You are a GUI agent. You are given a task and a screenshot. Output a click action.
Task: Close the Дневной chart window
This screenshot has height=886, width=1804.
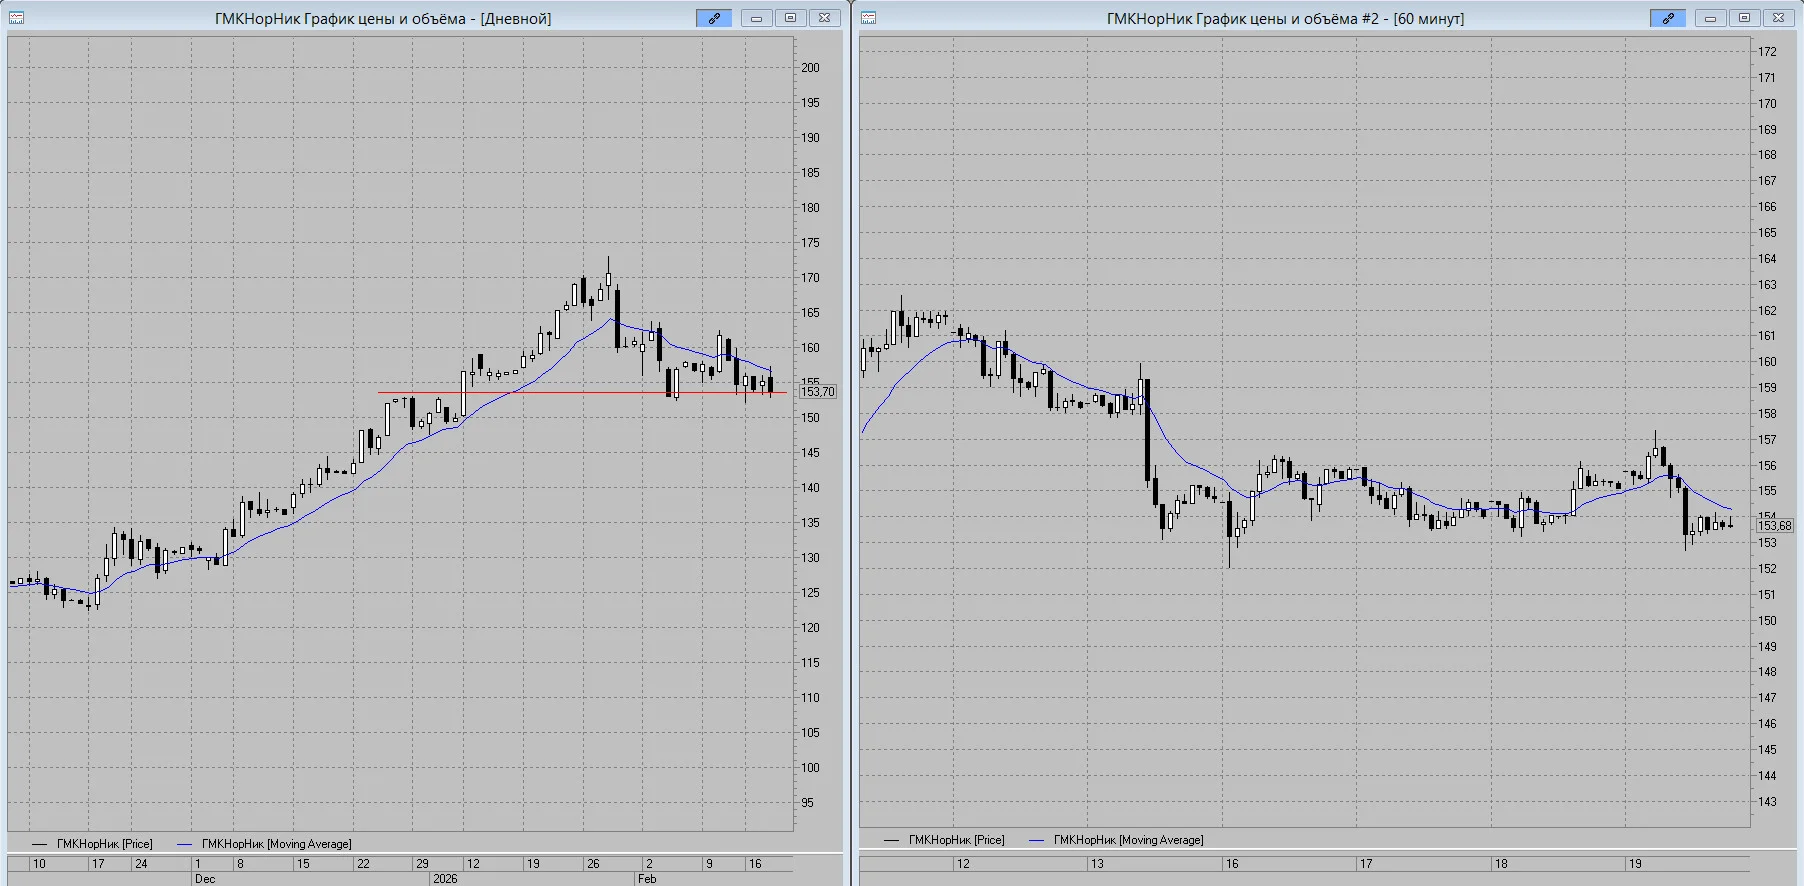click(824, 18)
